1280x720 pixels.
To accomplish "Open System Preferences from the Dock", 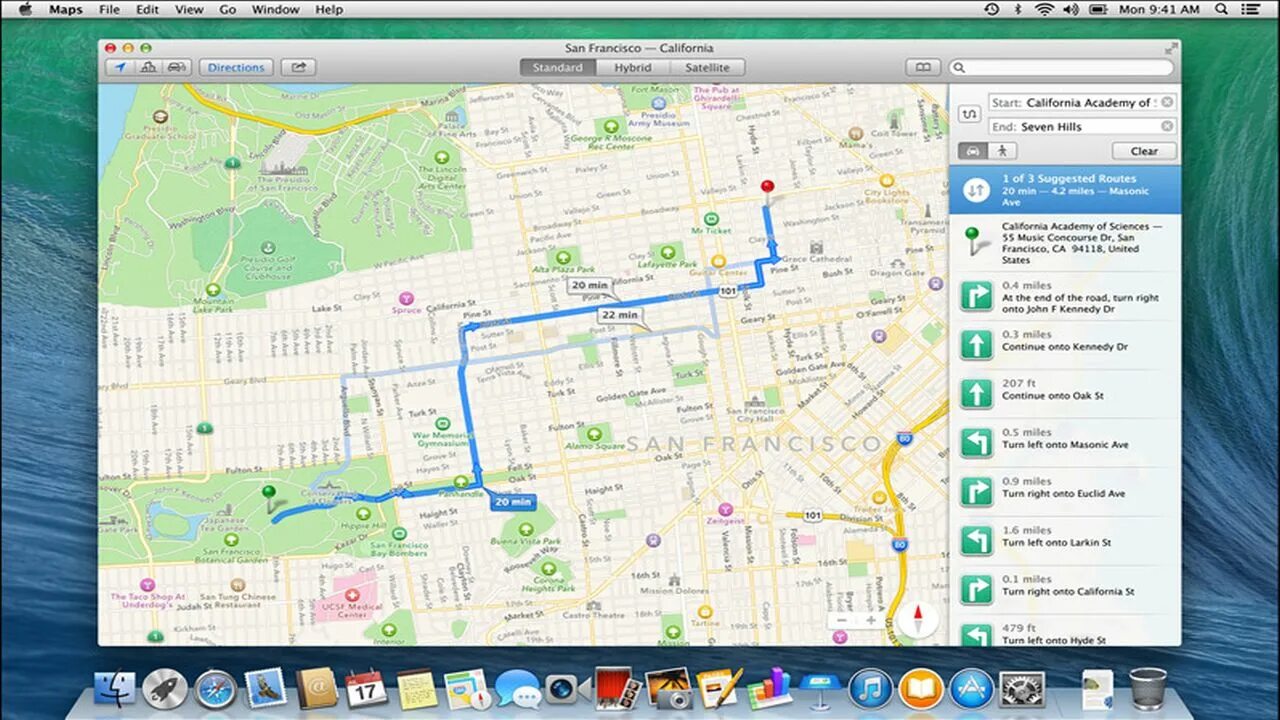I will pyautogui.click(x=1022, y=689).
